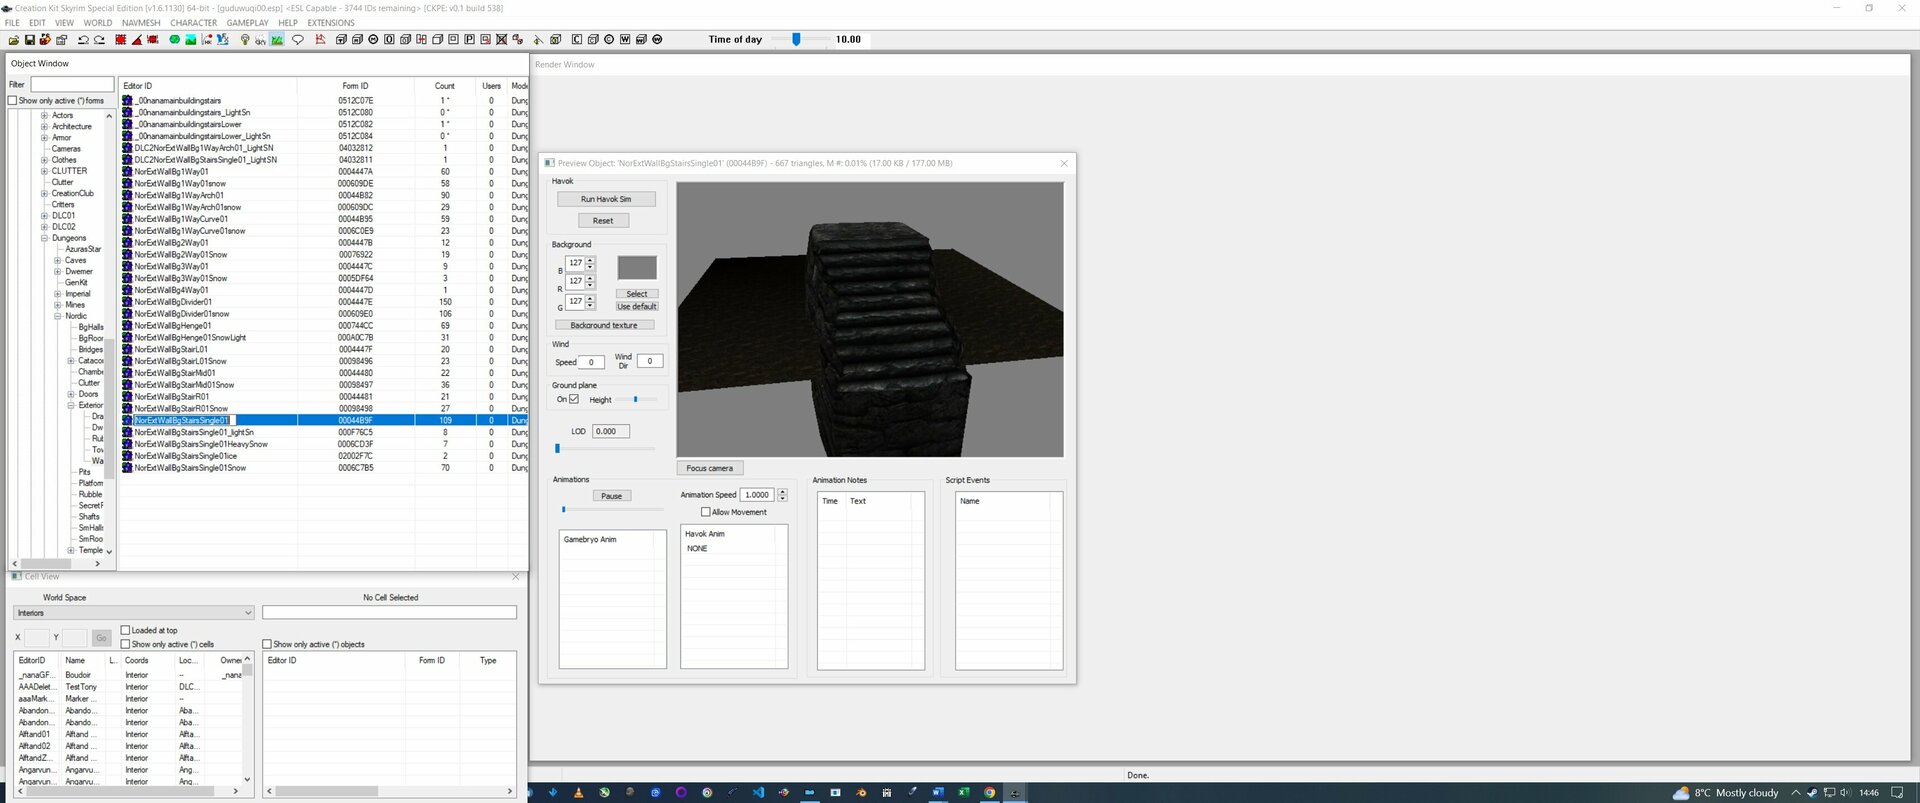
Task: Open the WORLD menu
Action: 98,22
